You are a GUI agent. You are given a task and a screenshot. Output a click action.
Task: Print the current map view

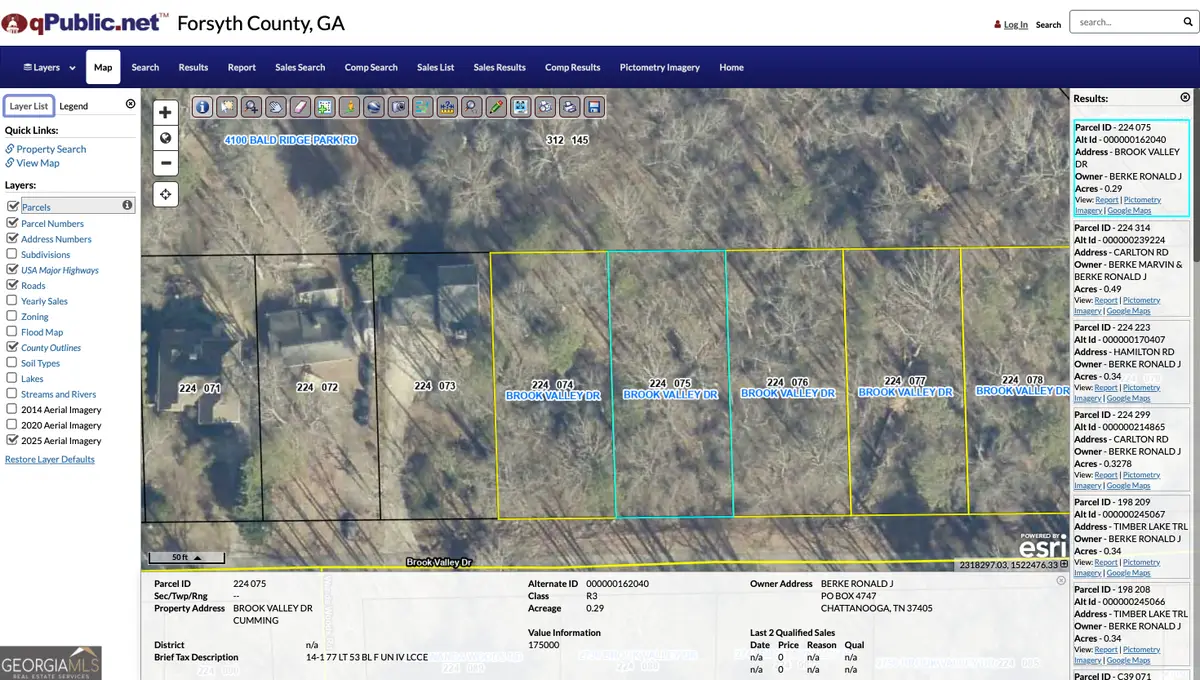(569, 106)
